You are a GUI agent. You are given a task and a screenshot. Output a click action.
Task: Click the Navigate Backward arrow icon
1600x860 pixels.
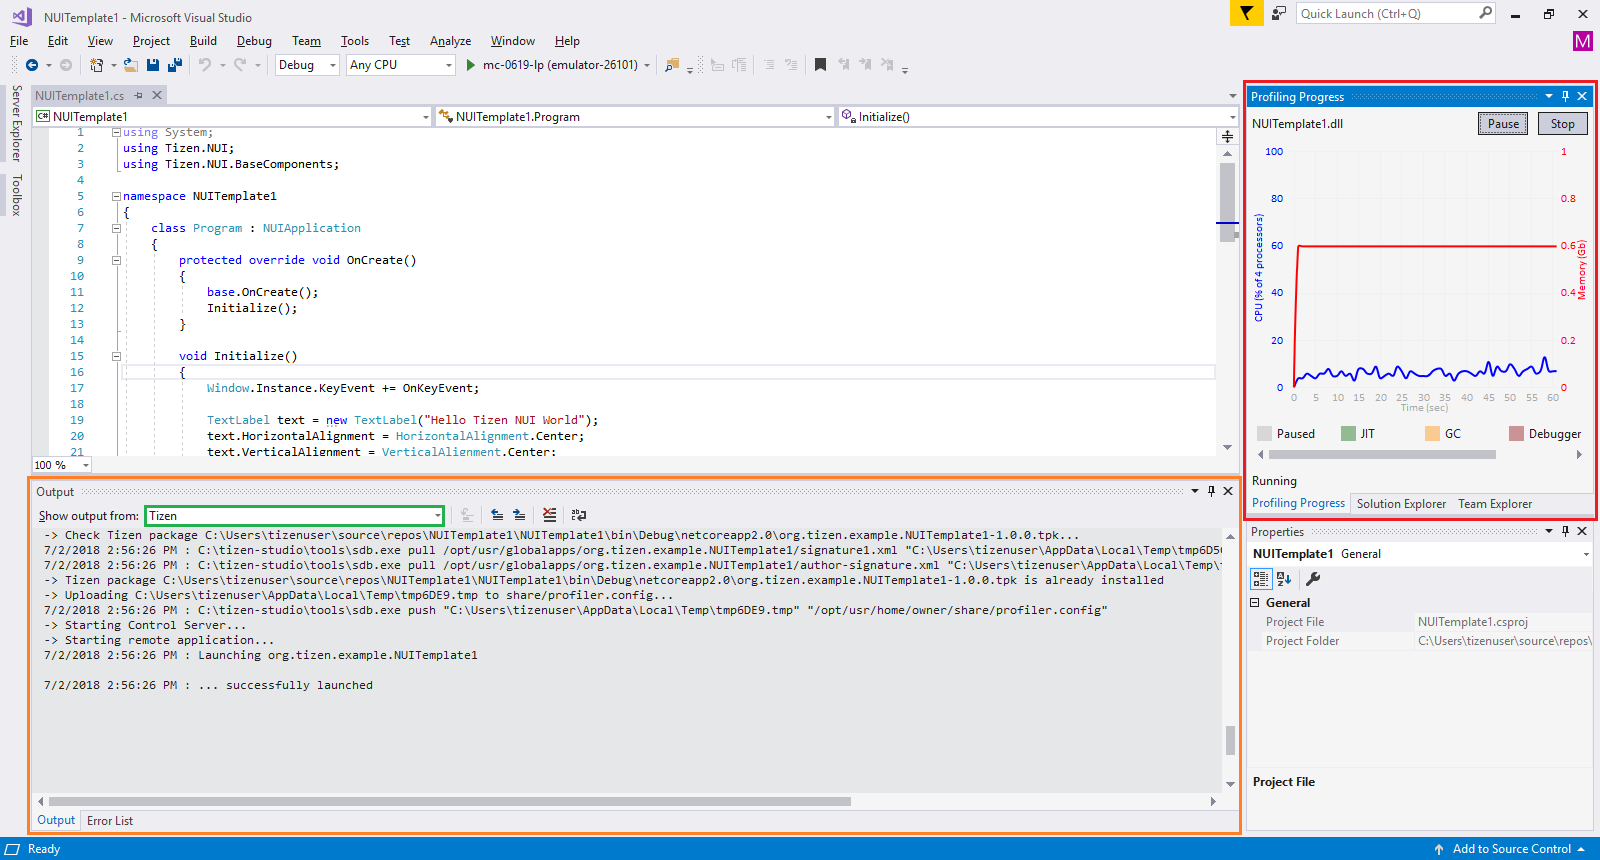[32, 65]
